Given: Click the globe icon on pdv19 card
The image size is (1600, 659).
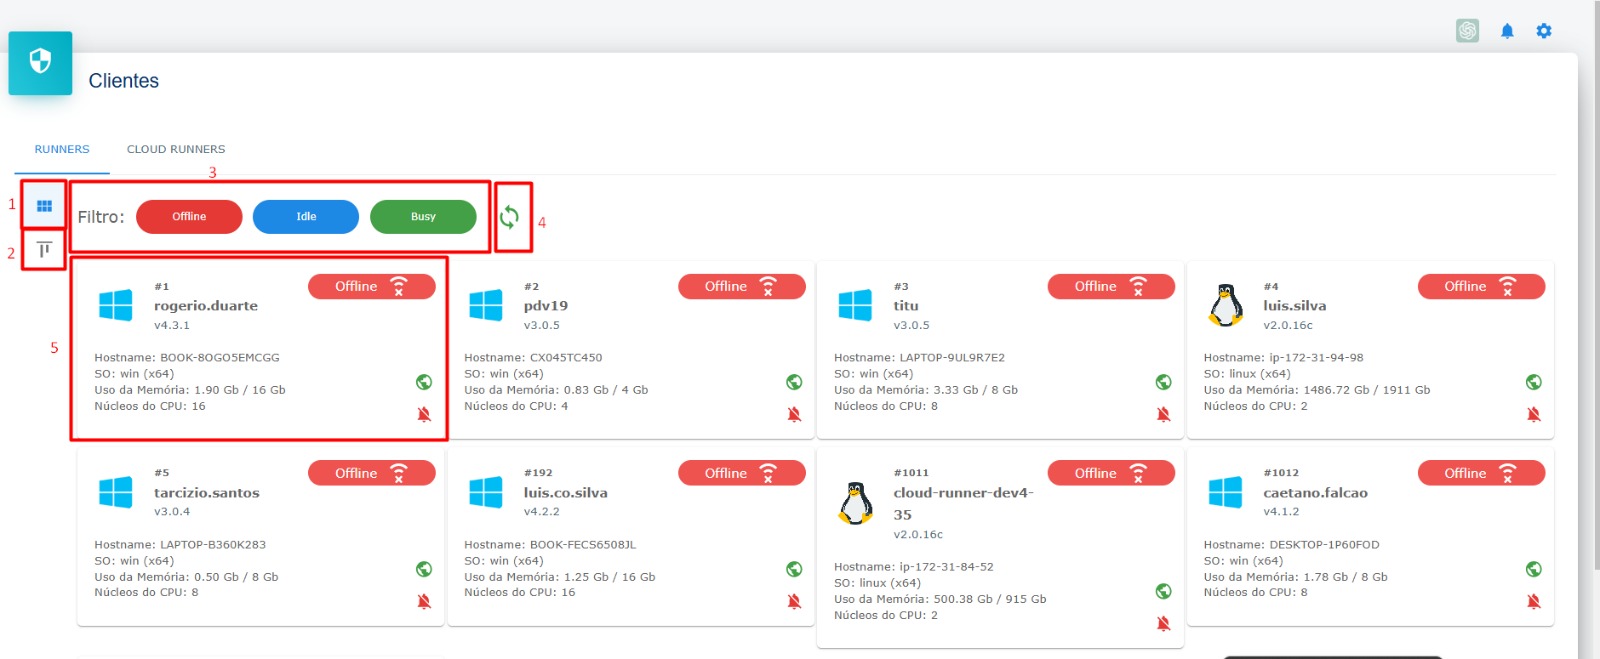Looking at the screenshot, I should 794,382.
